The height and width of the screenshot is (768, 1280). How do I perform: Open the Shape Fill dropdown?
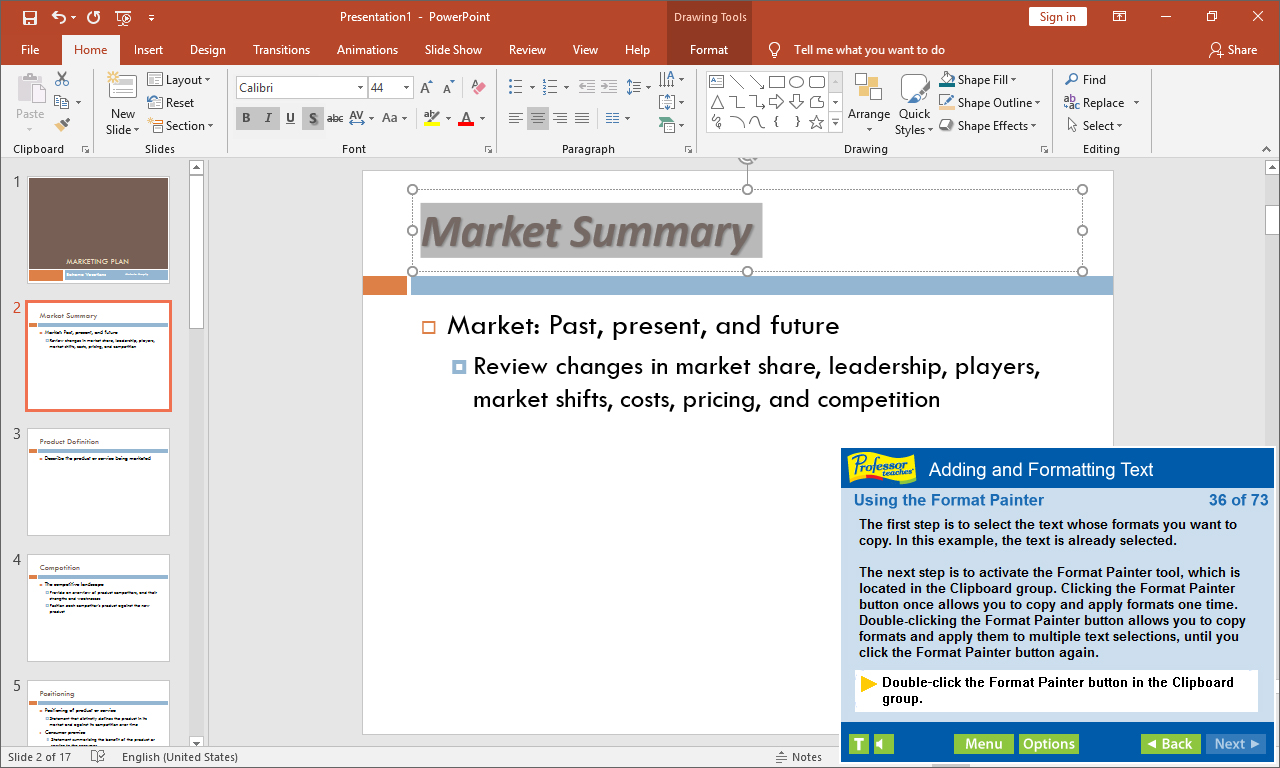tap(1013, 80)
